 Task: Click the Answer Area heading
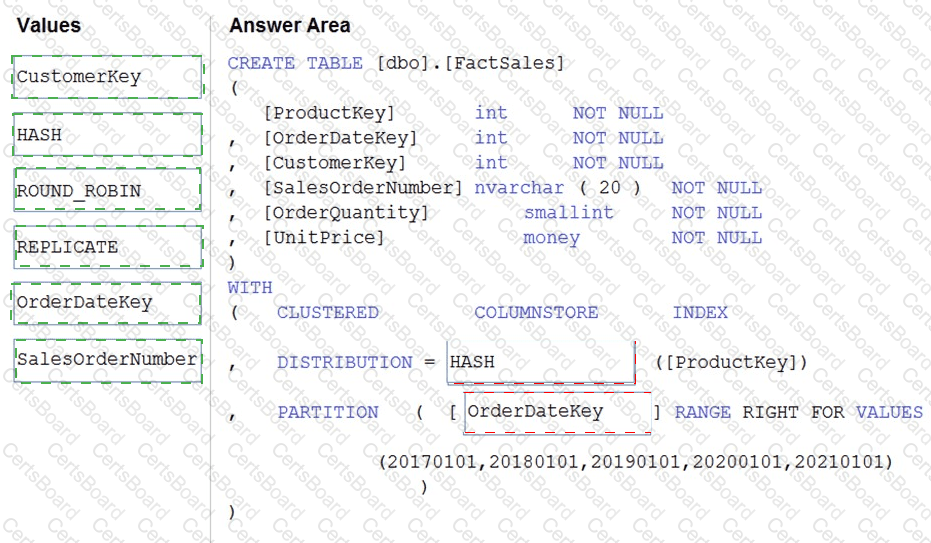[290, 26]
